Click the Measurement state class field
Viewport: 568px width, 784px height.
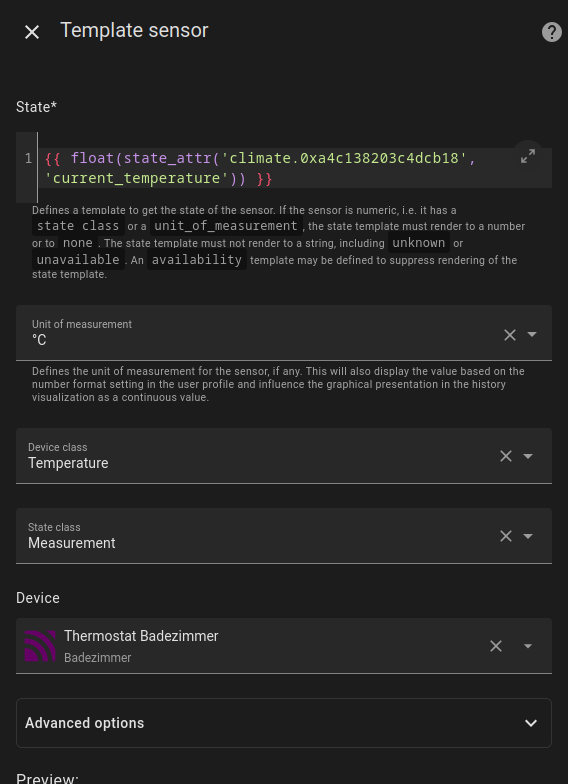(284, 536)
